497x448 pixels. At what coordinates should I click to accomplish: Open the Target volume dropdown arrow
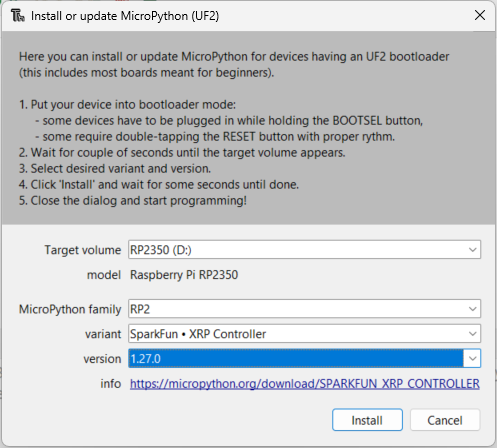[x=472, y=250]
